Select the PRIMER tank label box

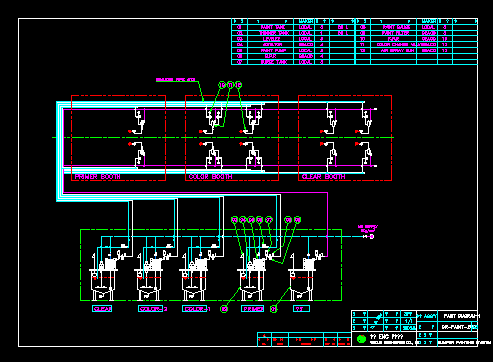[x=253, y=309]
